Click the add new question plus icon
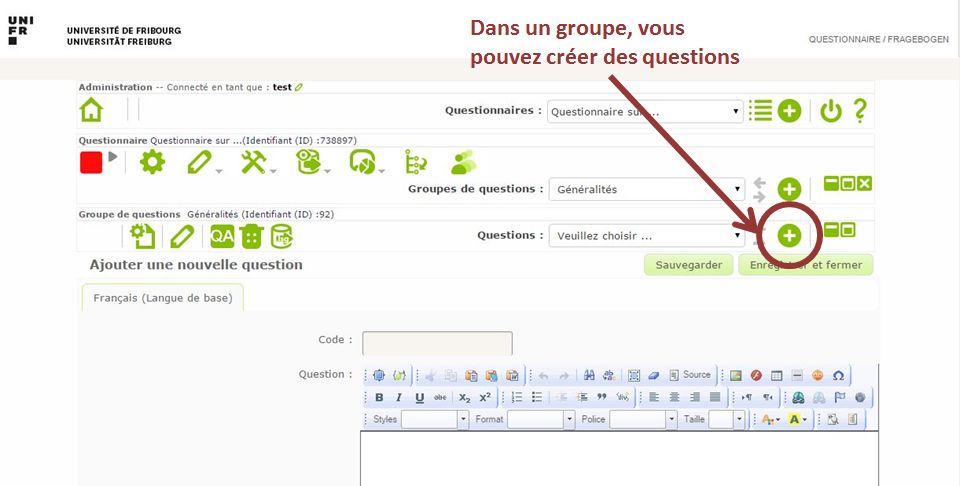 pos(789,235)
